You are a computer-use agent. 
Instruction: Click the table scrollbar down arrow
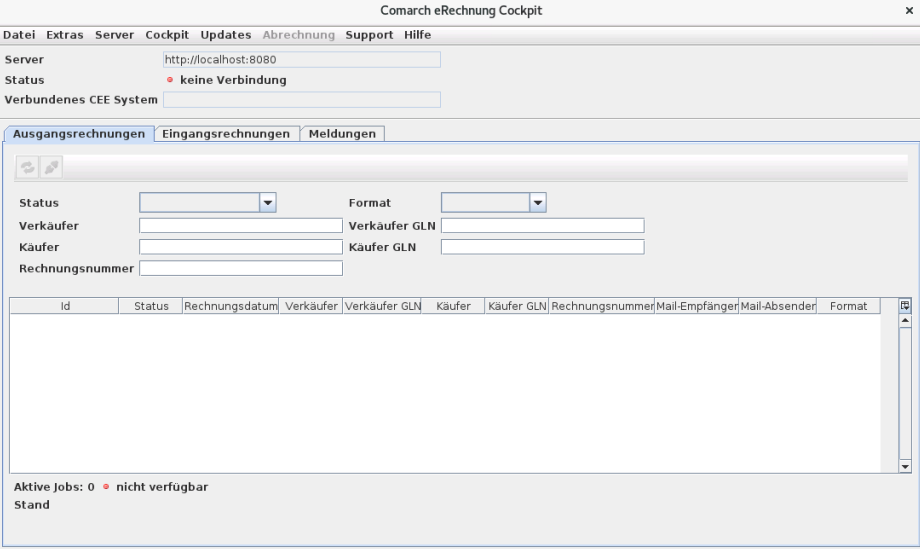tap(905, 467)
